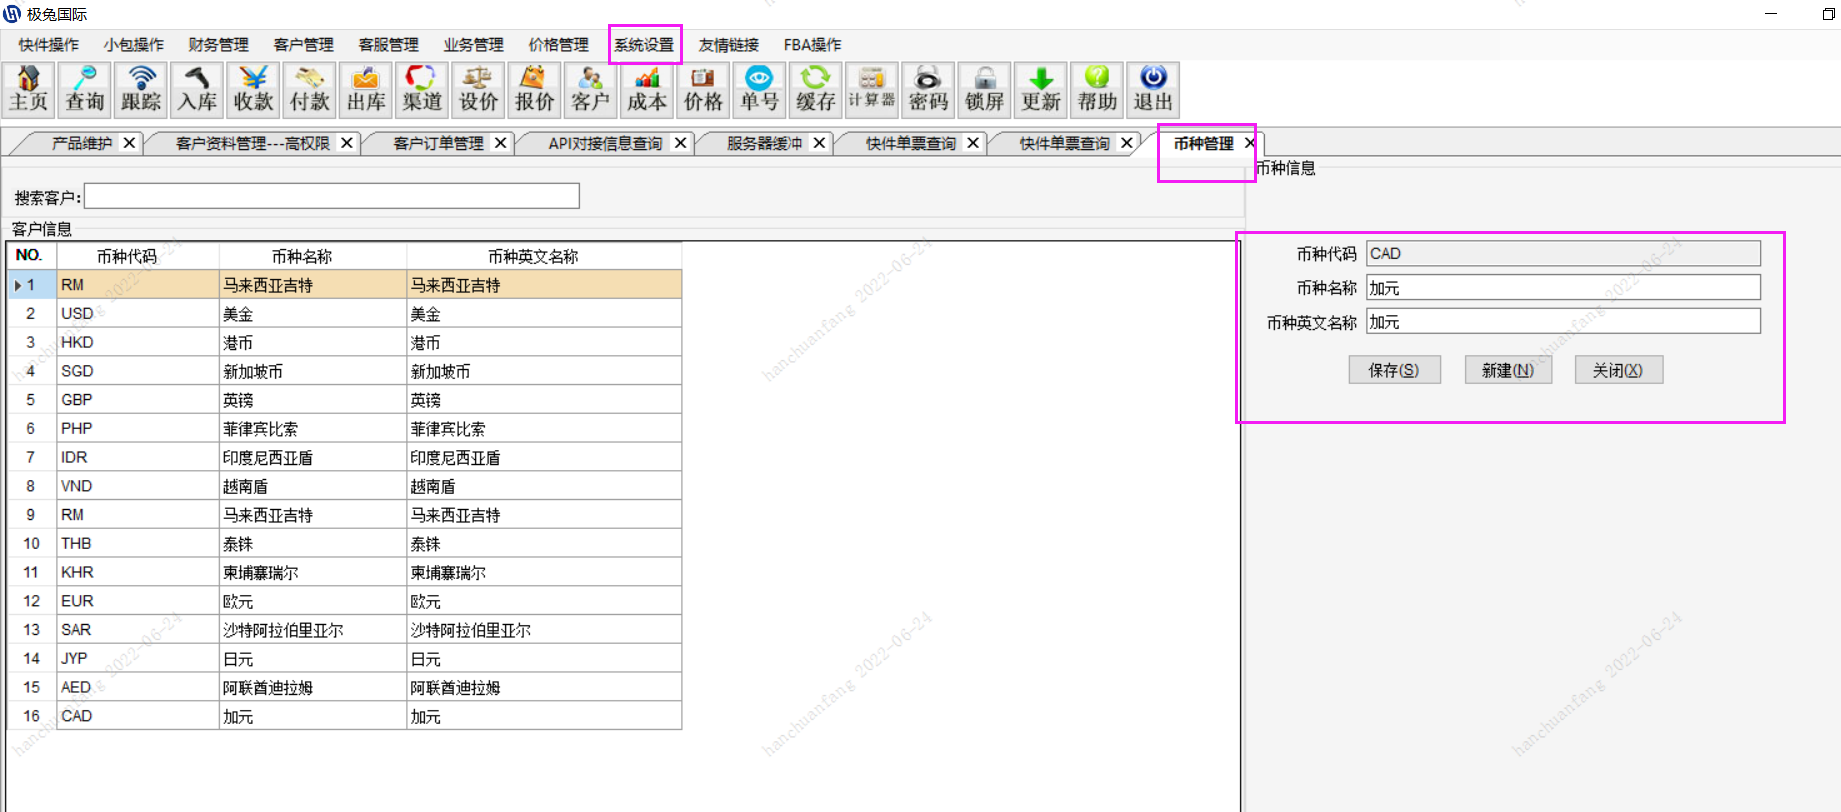Open the 收款 receipts toolbar icon
The width and height of the screenshot is (1841, 812).
(253, 90)
